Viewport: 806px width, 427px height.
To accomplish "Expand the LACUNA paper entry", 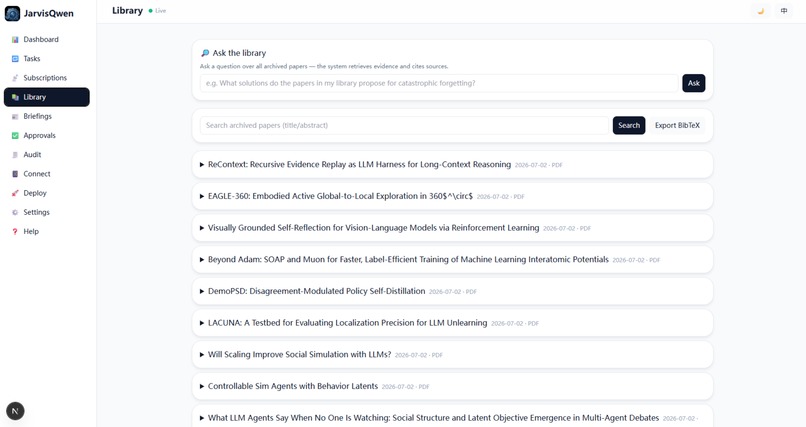I will (452, 323).
